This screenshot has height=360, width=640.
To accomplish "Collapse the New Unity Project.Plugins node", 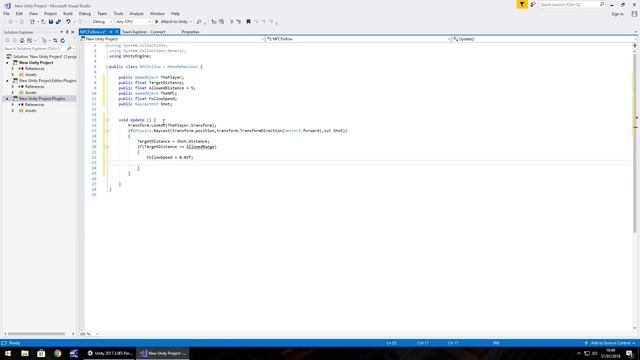I will [7, 99].
